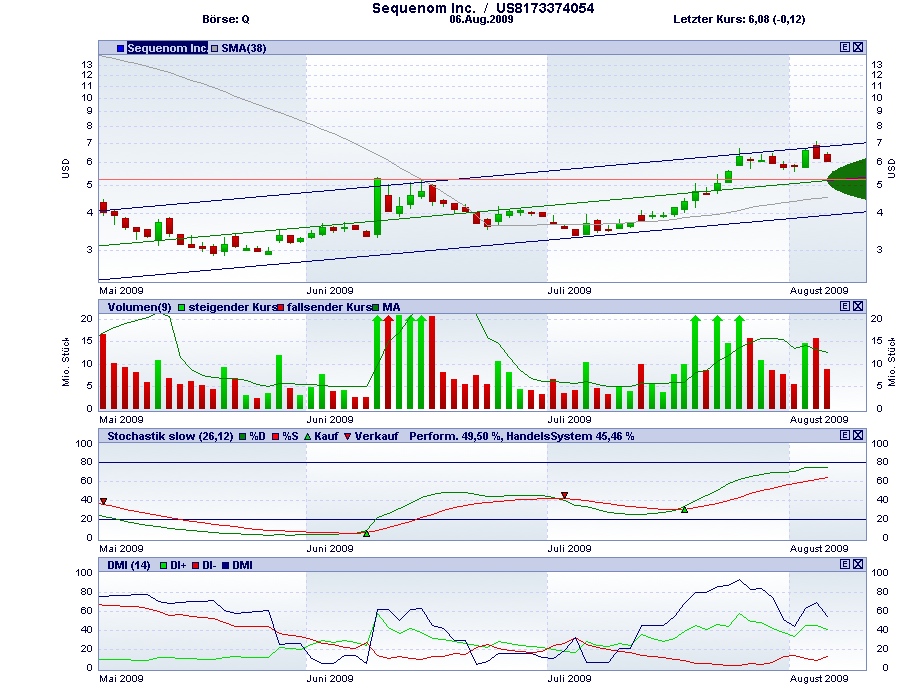913x695 pixels.
Task: Remove the Stochastik slow indicator panel
Action: 858,436
